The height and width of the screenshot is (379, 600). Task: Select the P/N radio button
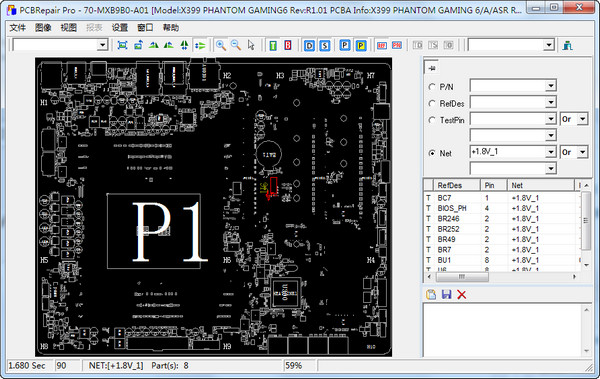(432, 87)
